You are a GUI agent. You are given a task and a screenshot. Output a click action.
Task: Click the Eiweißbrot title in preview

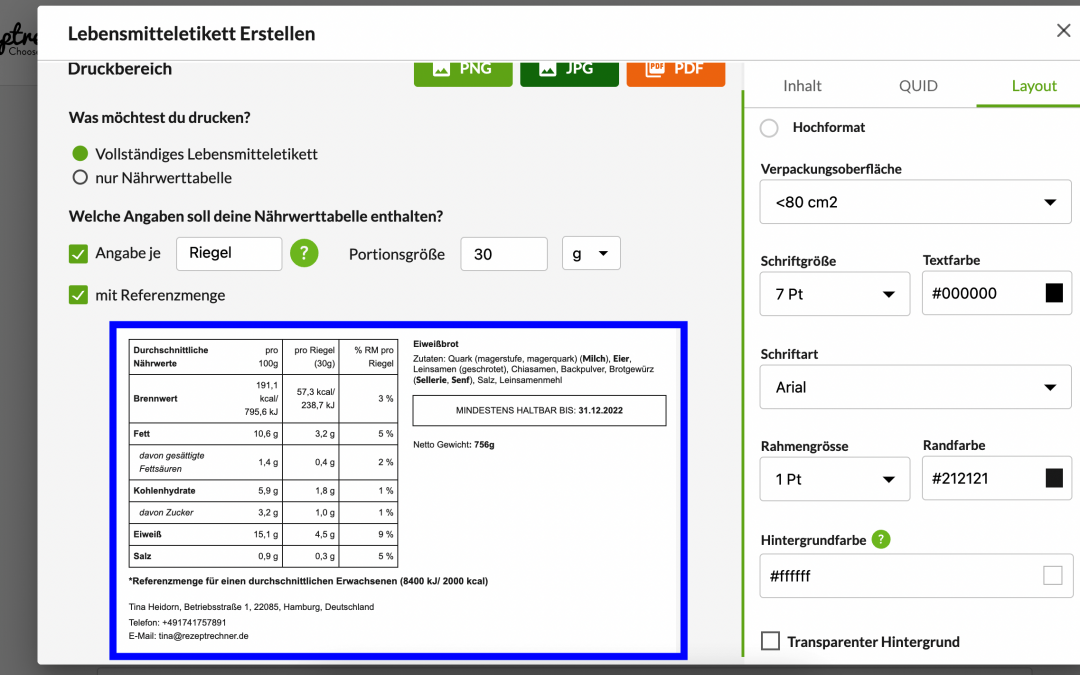[436, 344]
